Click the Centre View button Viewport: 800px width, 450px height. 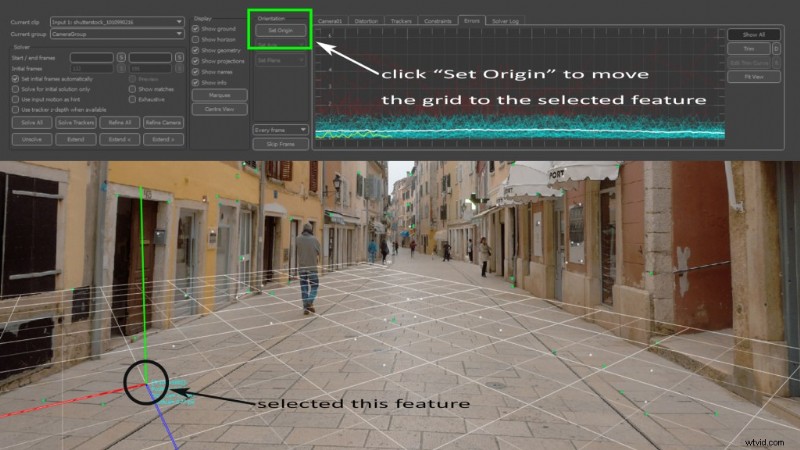[x=219, y=109]
